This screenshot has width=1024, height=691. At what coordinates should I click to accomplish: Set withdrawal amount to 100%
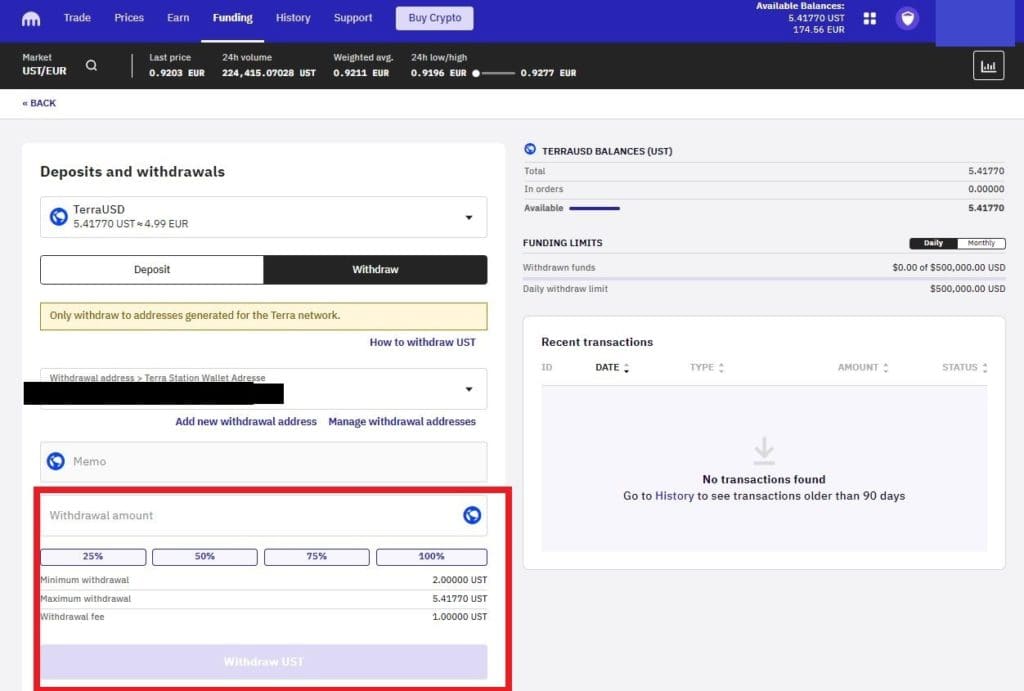[431, 556]
